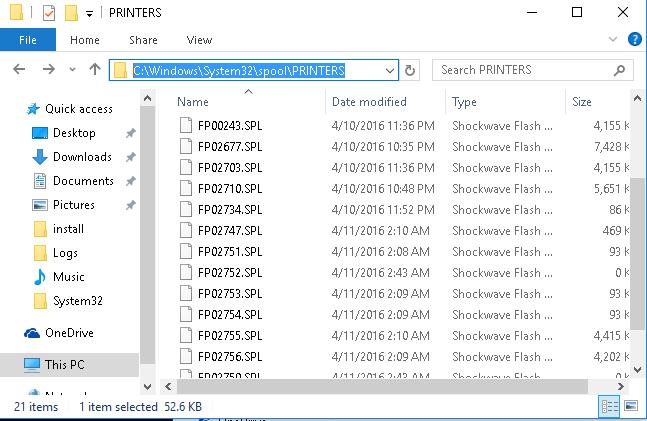Open the File menu

(28, 40)
